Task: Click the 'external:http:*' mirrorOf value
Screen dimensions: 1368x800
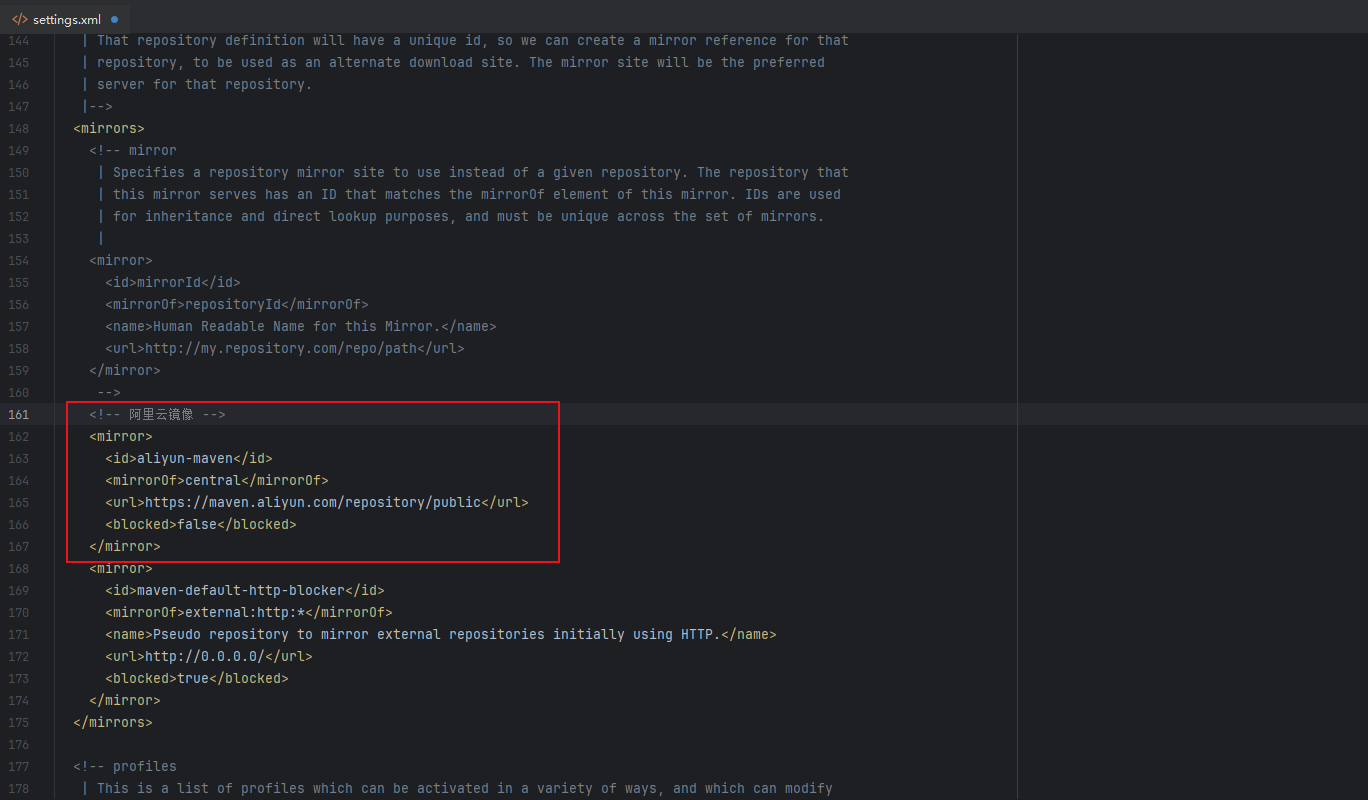Action: 245,612
